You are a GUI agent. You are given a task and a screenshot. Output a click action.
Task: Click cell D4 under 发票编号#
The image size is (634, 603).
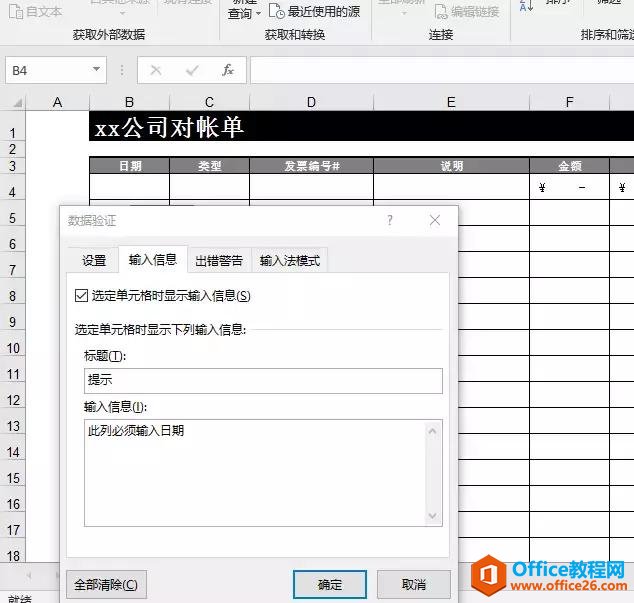click(x=311, y=186)
